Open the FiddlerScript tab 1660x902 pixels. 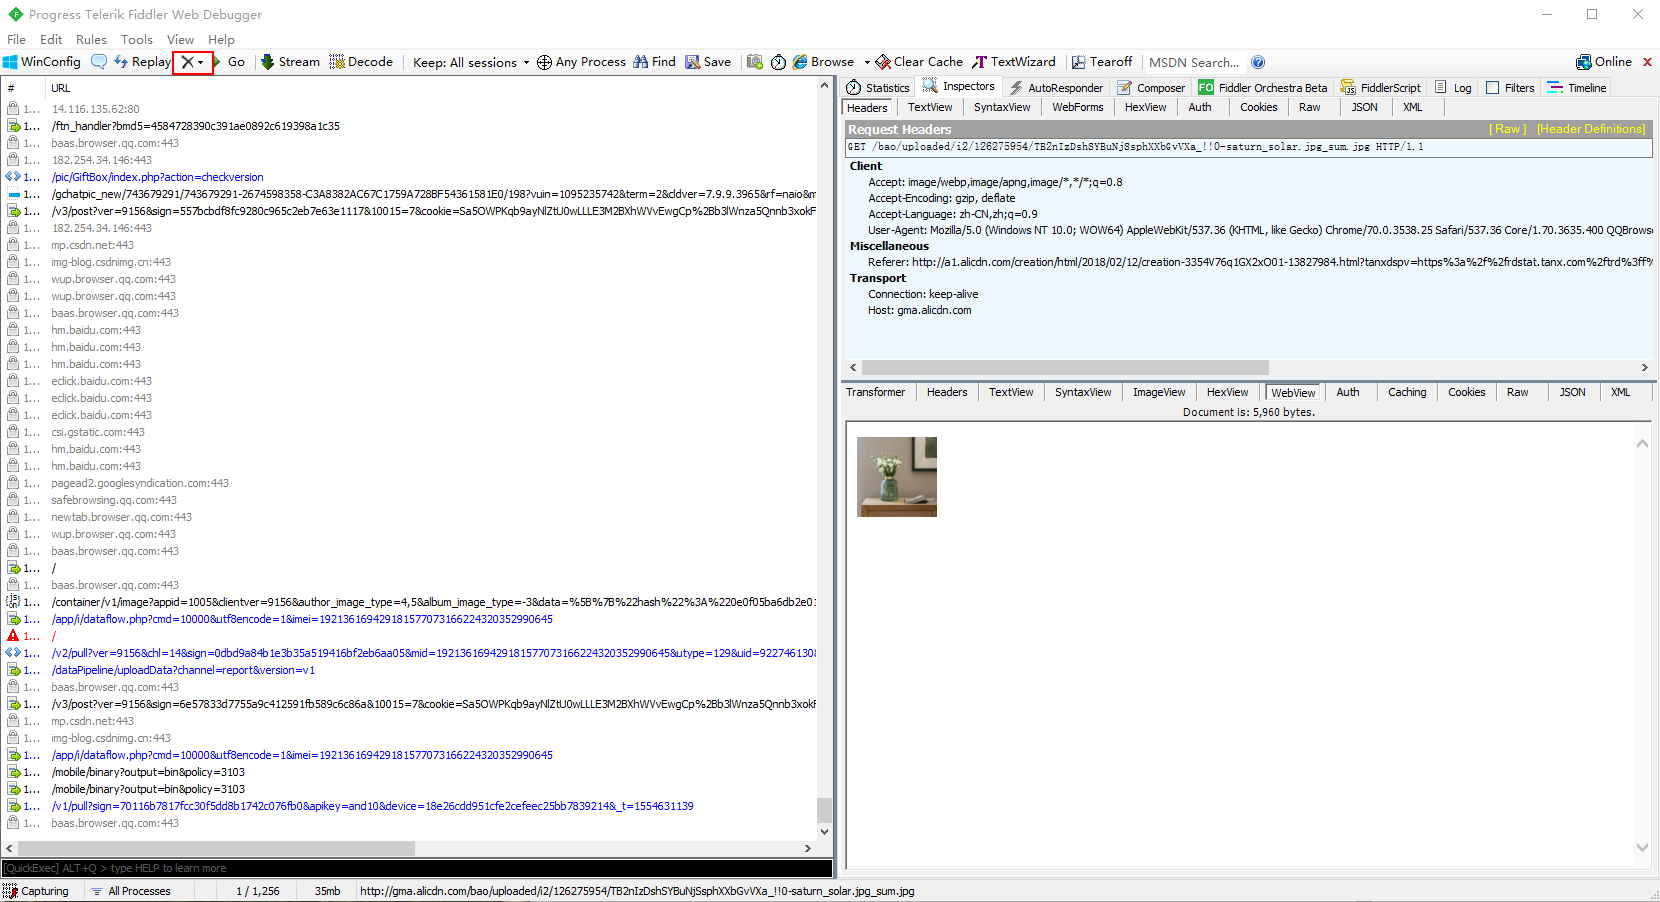[1380, 88]
